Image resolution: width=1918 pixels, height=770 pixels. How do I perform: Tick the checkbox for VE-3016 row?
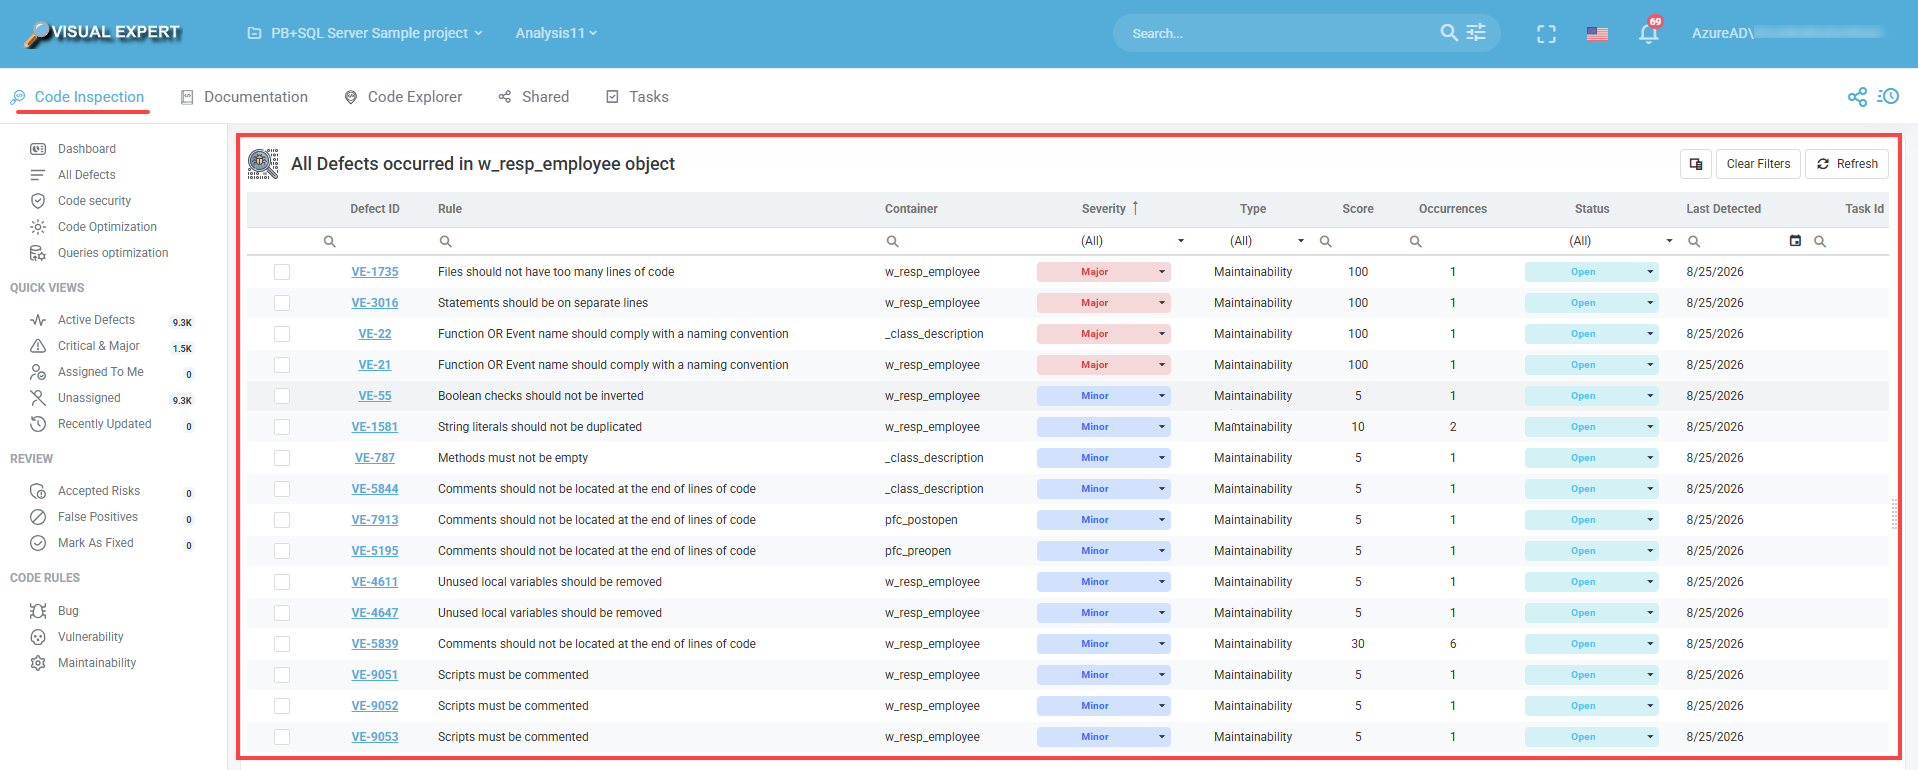point(282,303)
